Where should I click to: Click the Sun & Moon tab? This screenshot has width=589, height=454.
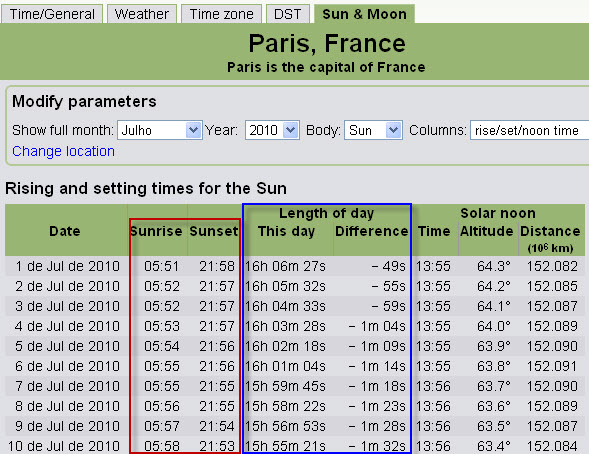(364, 14)
